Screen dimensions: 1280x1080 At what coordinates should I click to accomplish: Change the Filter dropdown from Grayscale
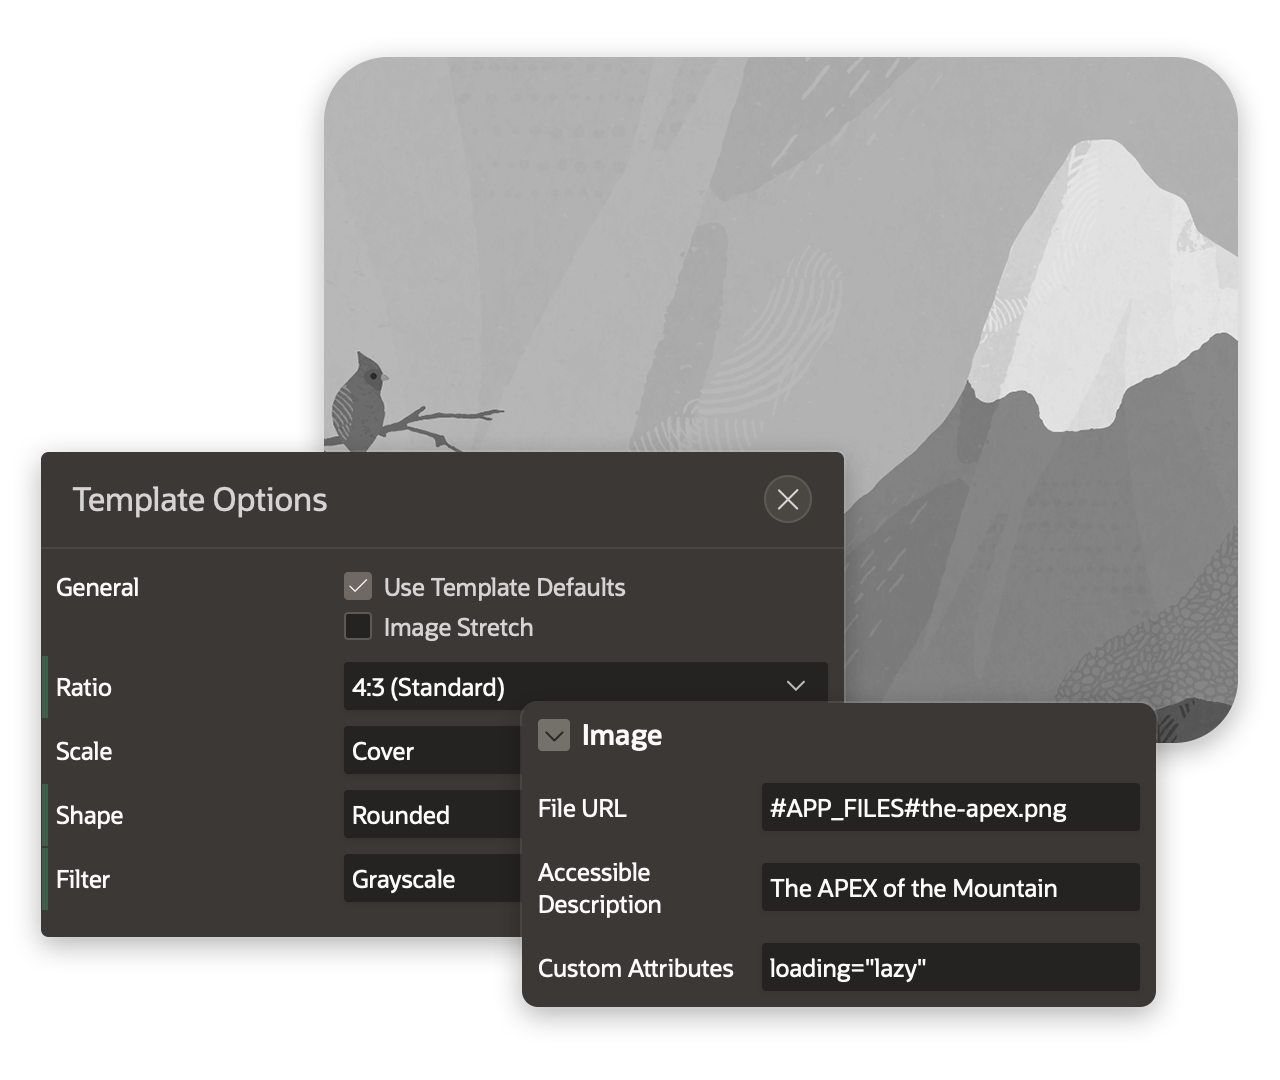coord(430,879)
